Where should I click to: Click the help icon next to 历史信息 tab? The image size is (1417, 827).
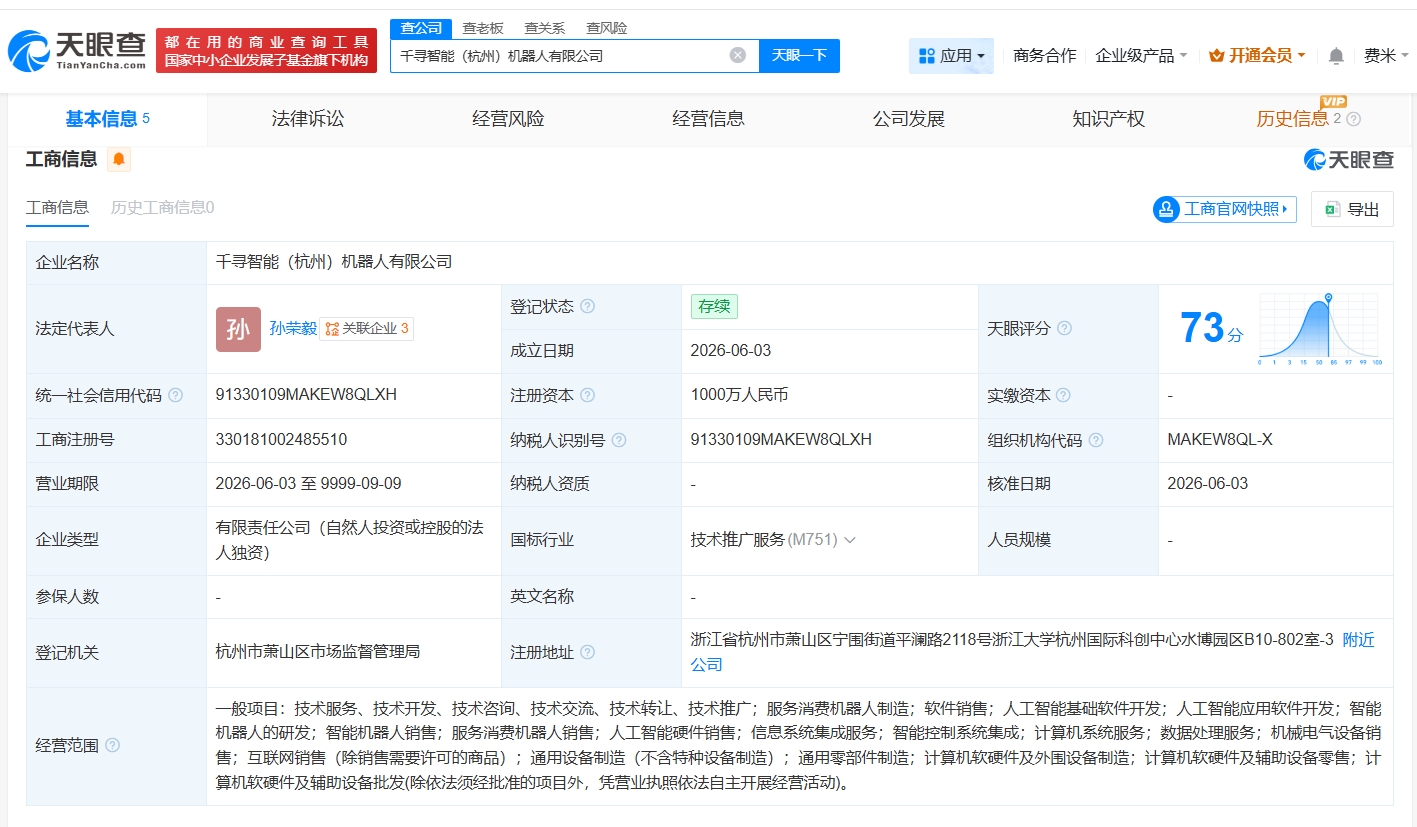tap(1354, 119)
